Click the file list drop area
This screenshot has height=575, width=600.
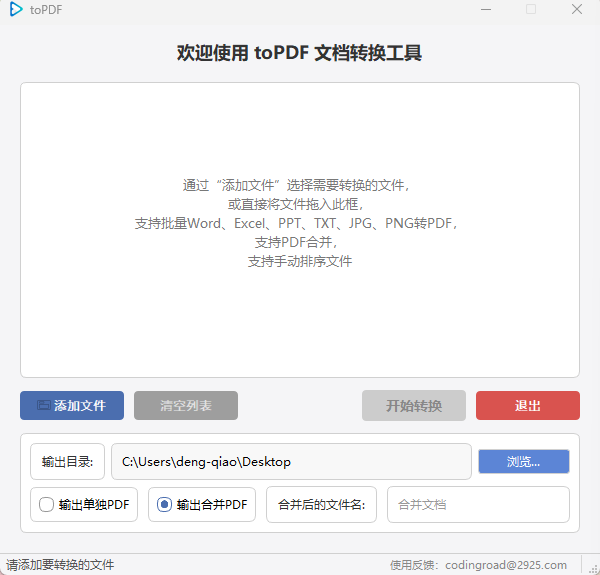(300, 230)
